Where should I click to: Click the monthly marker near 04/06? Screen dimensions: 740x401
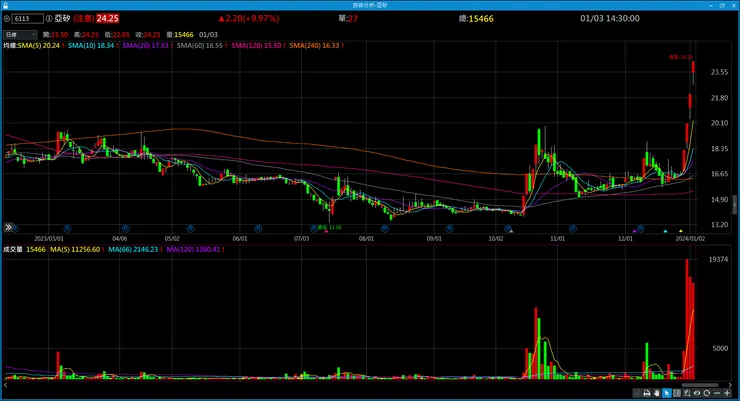pos(125,228)
